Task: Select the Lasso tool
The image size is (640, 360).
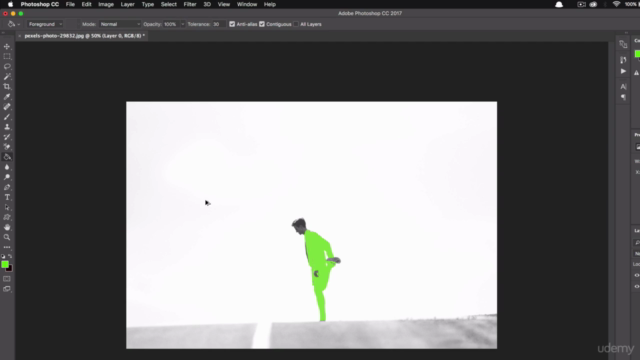Action: (7, 67)
